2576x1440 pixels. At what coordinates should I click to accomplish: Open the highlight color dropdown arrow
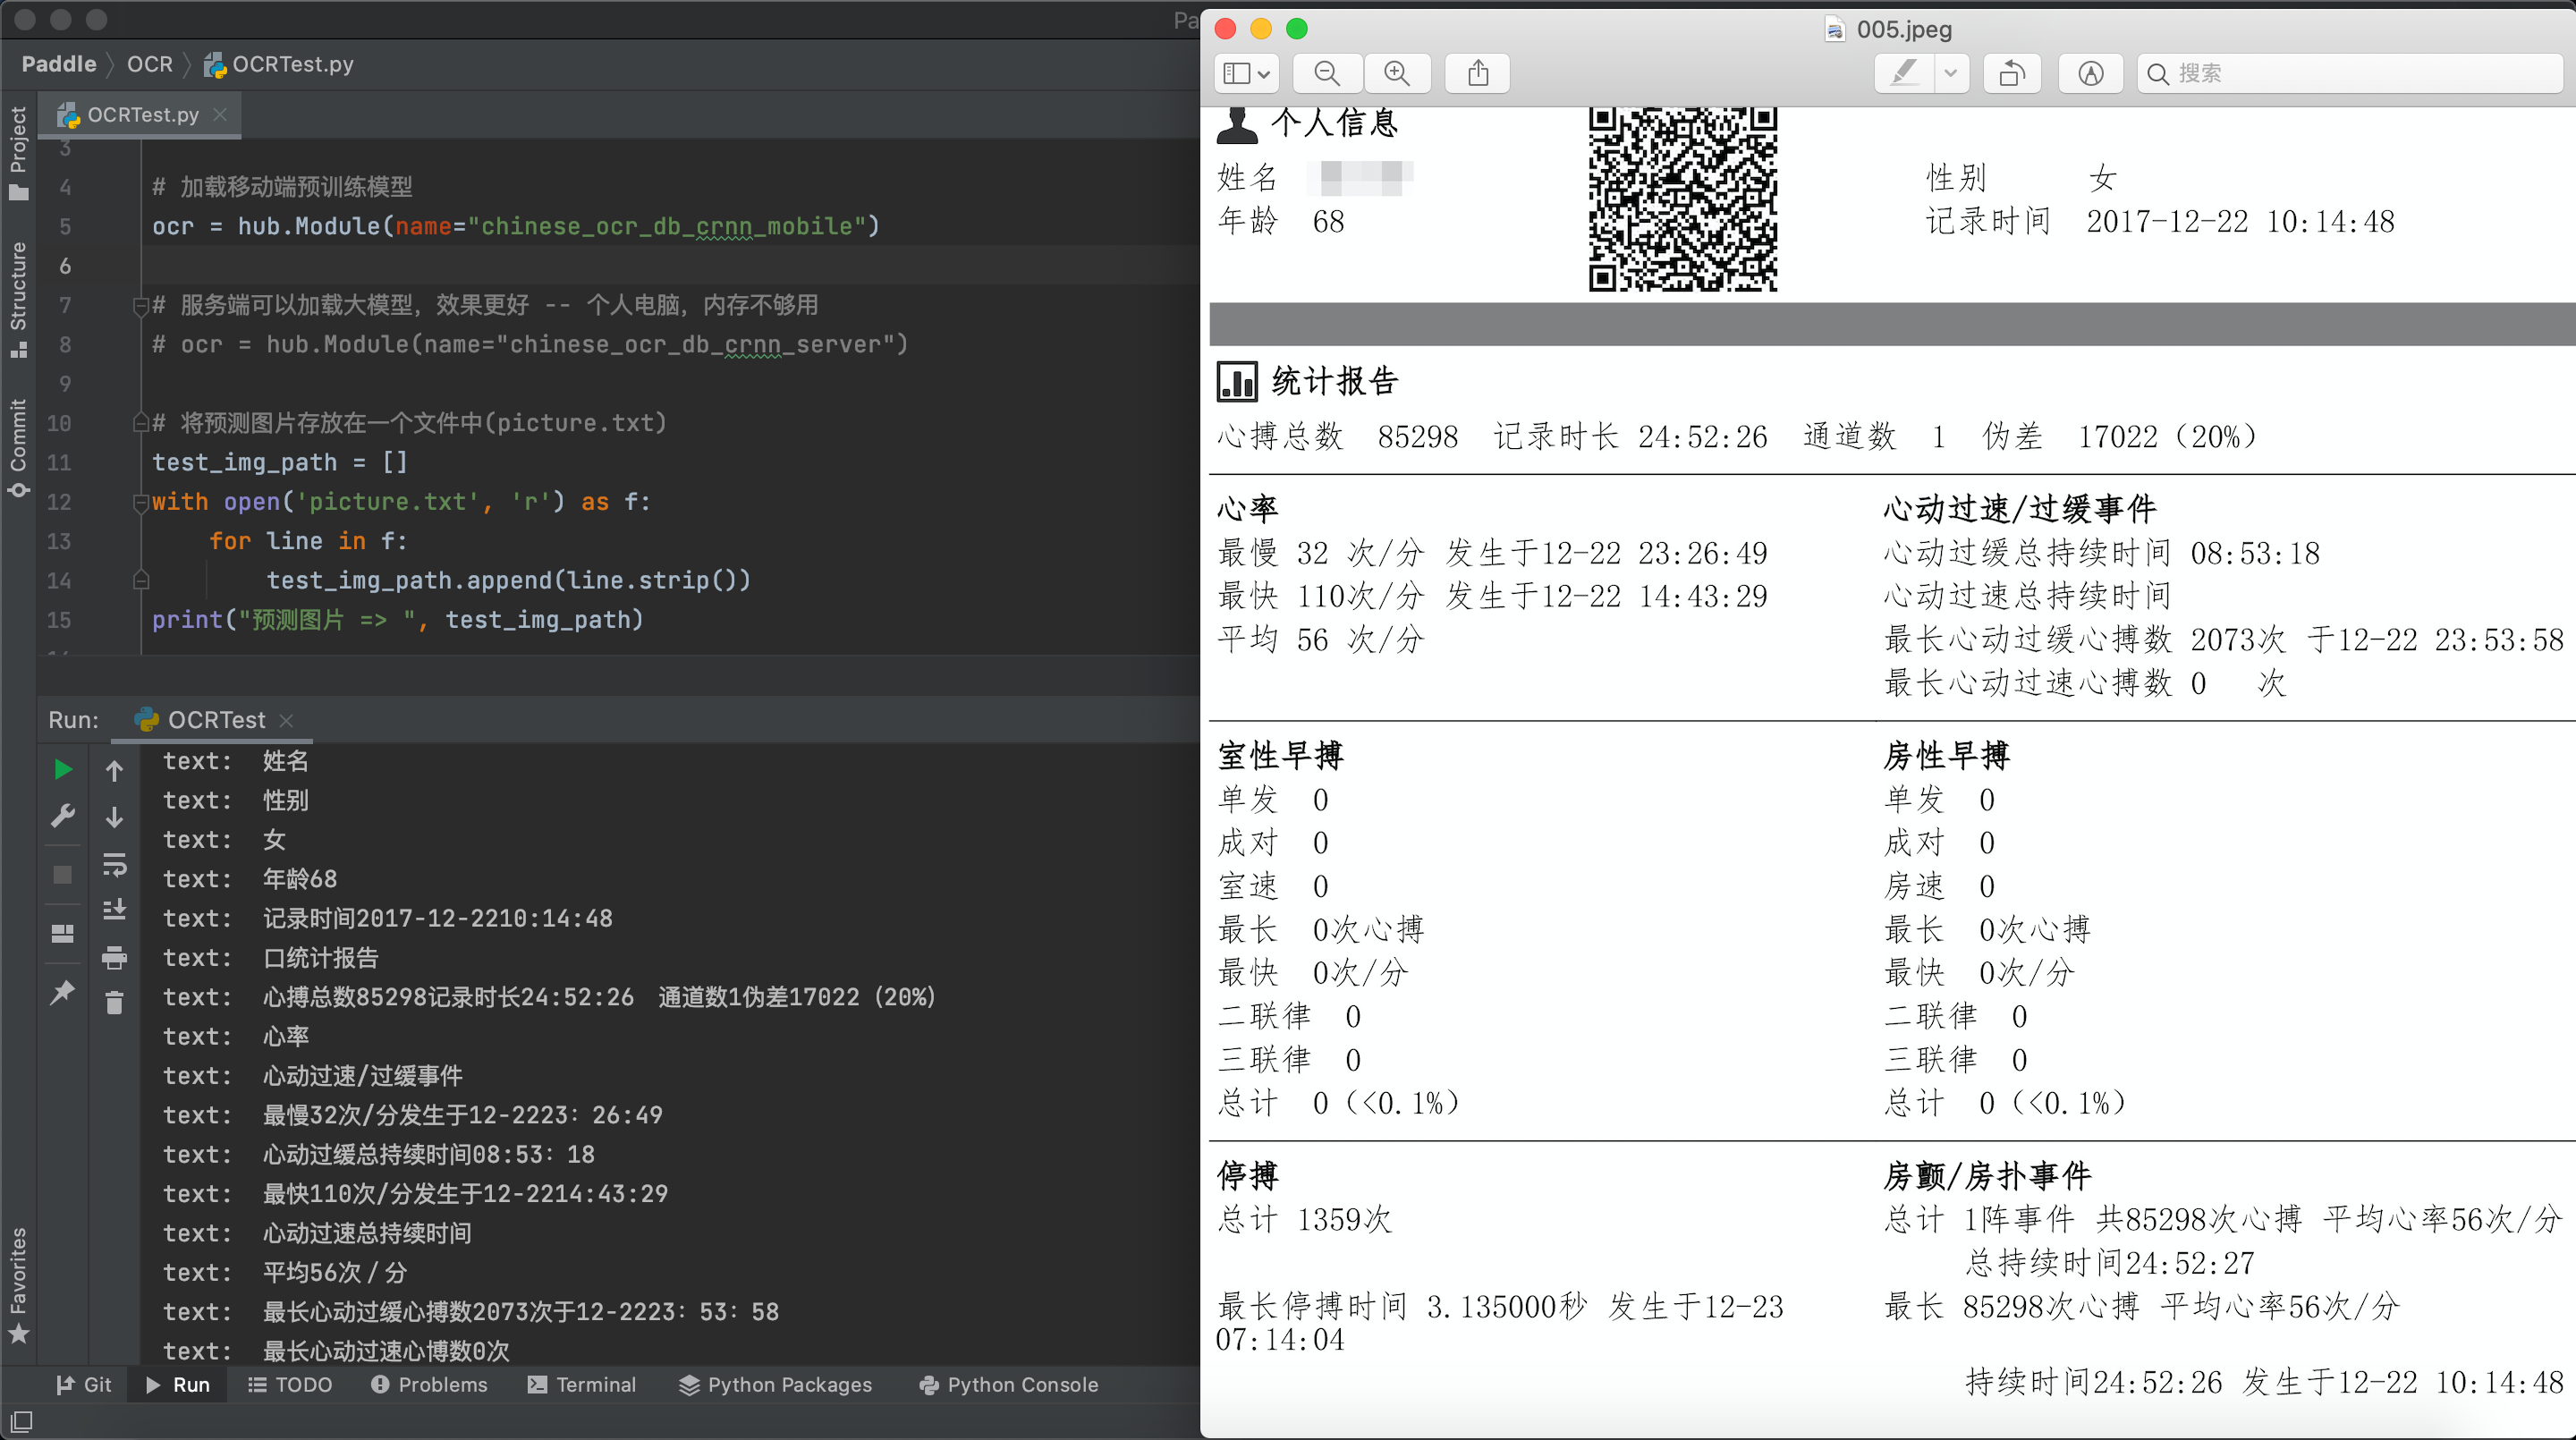(x=1951, y=73)
